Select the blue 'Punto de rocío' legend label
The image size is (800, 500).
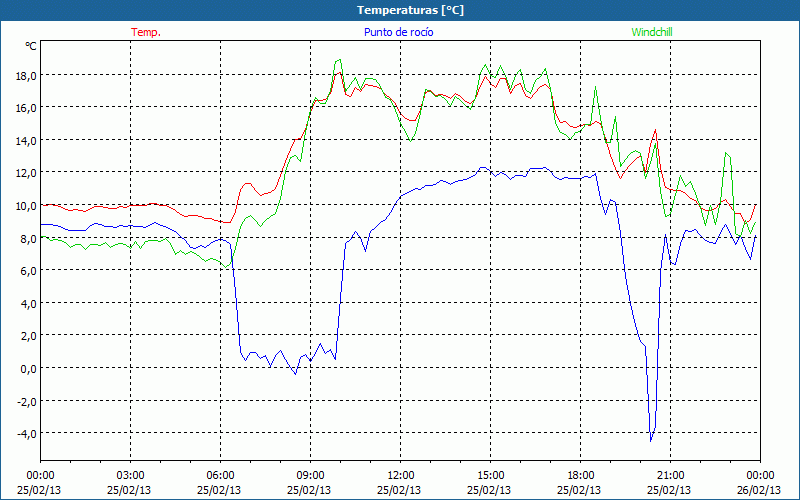(398, 32)
